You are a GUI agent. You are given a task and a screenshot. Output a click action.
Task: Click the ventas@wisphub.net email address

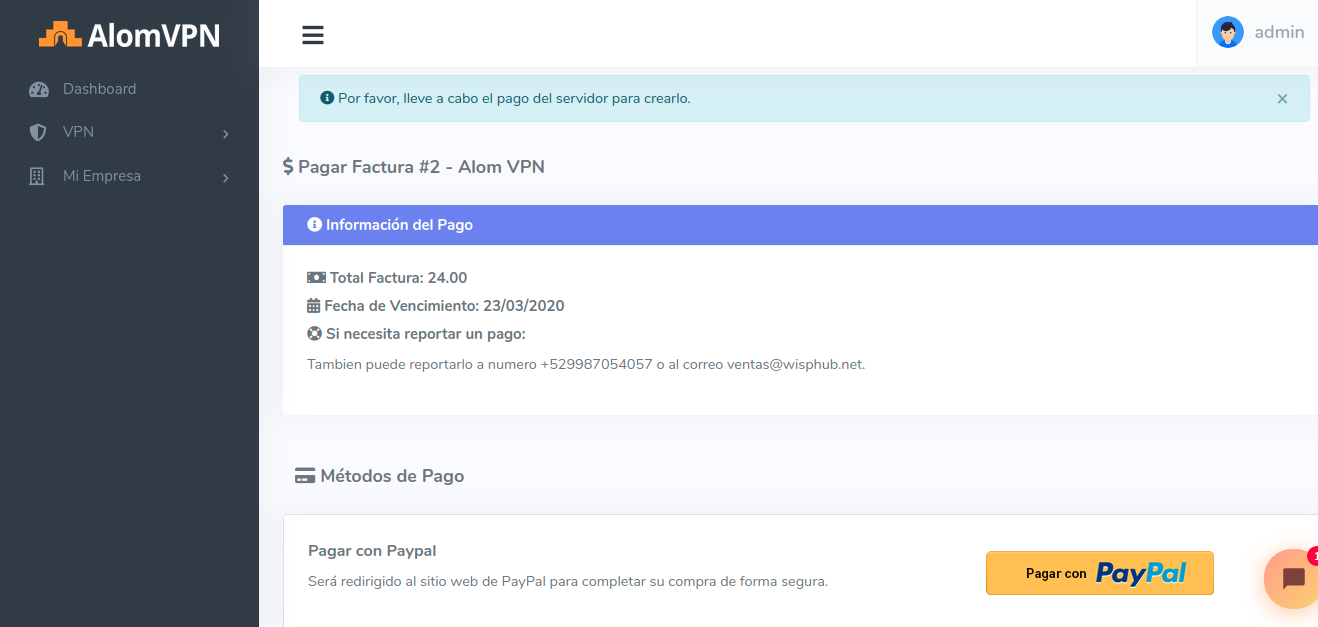click(795, 364)
